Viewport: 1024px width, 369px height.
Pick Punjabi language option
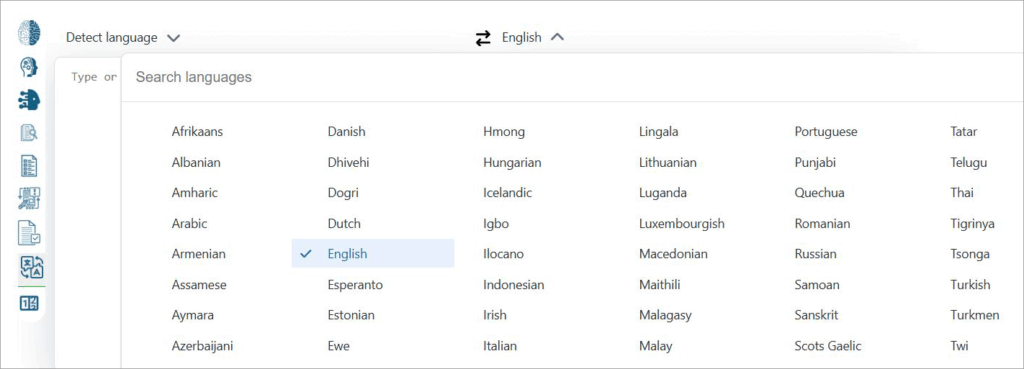click(816, 163)
